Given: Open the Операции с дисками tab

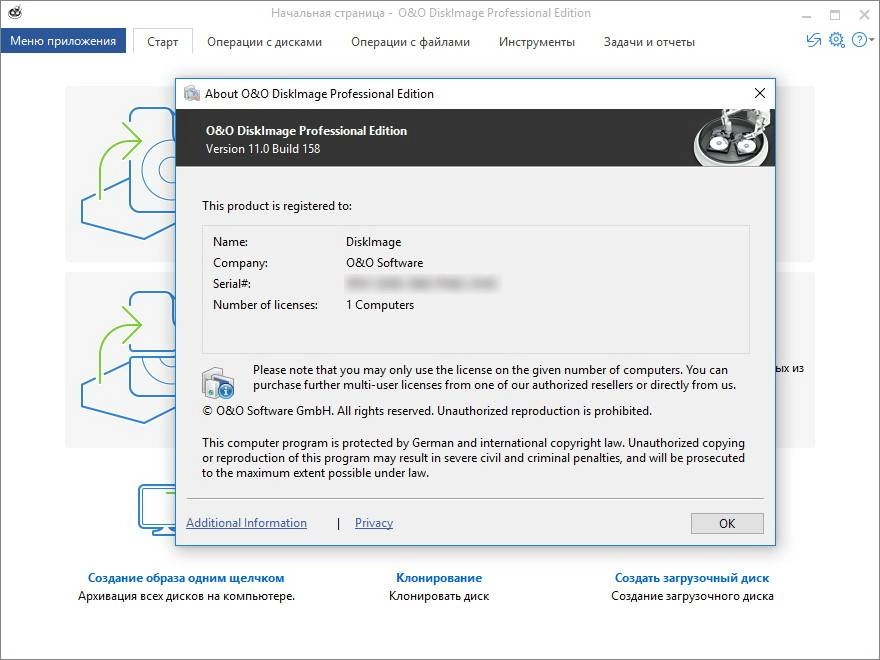Looking at the screenshot, I should (264, 42).
